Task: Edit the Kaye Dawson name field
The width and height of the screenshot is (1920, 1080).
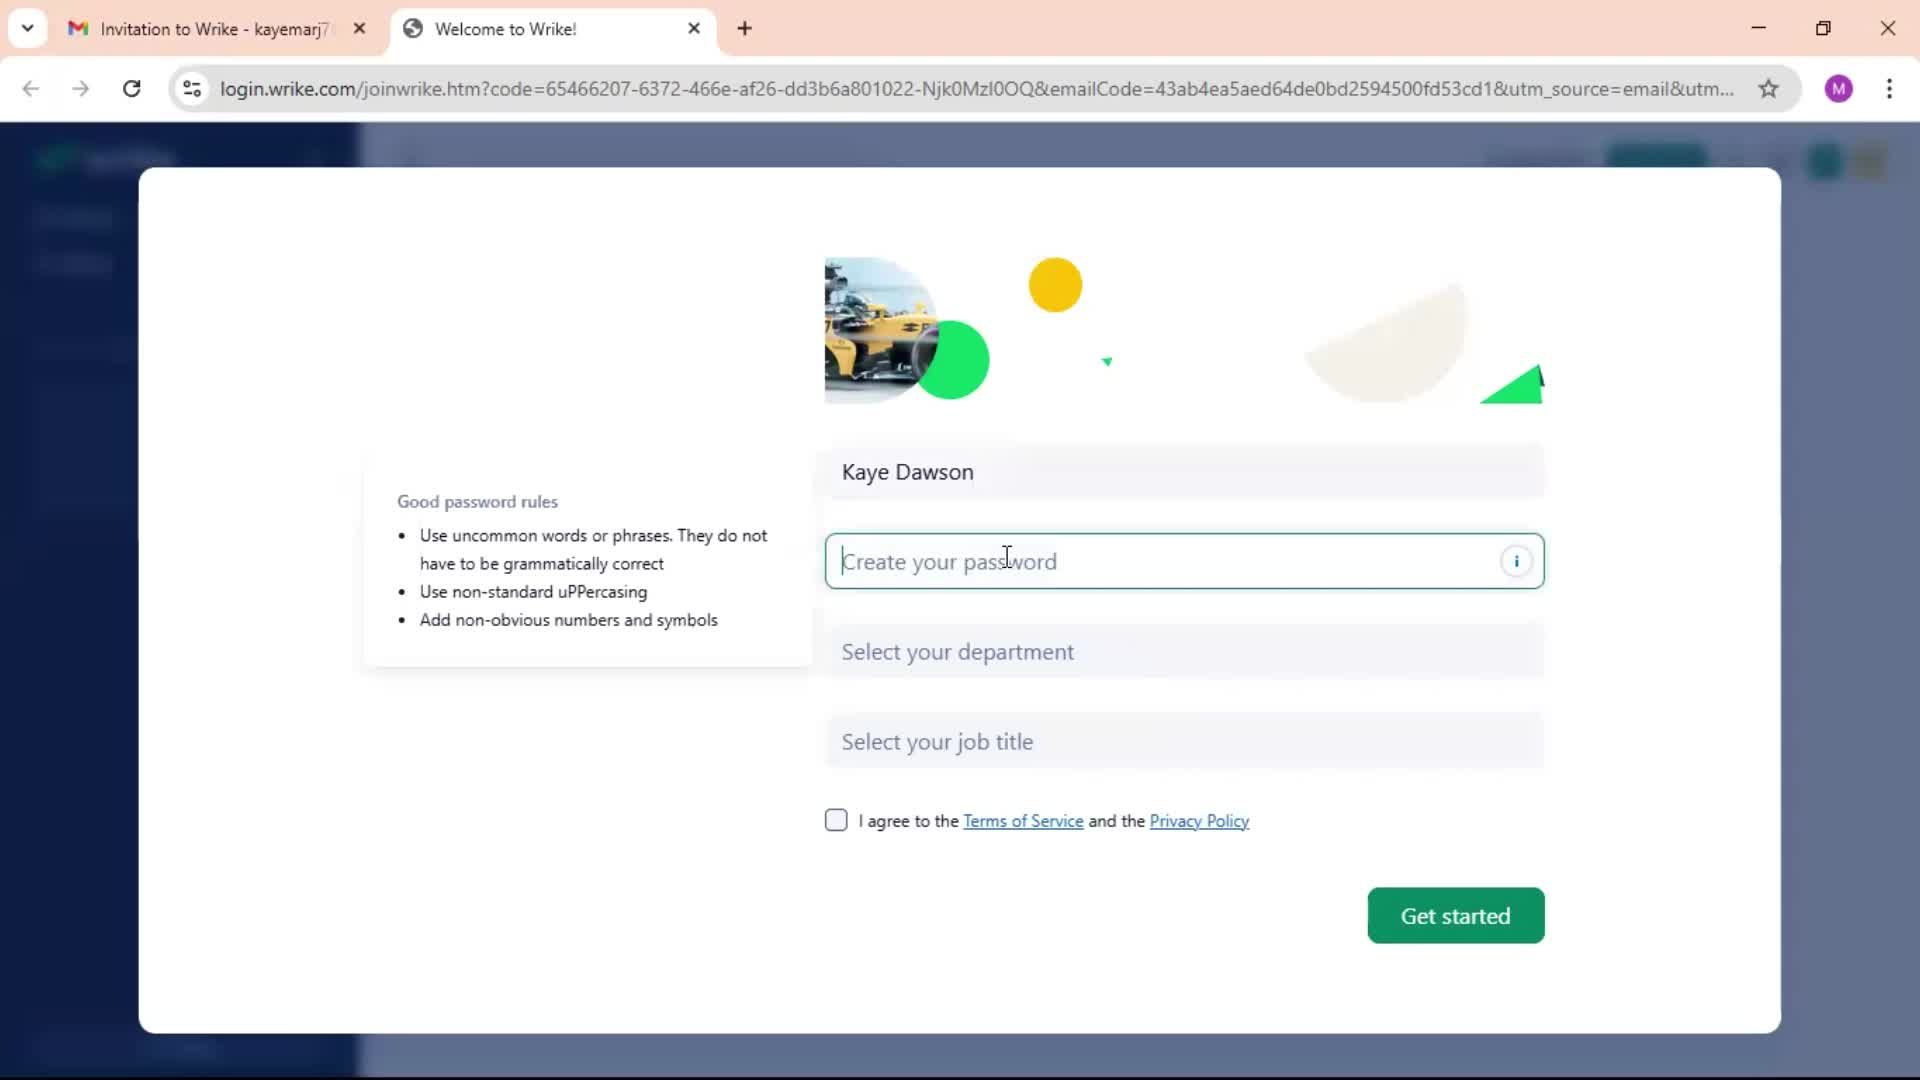Action: pyautogui.click(x=1184, y=472)
